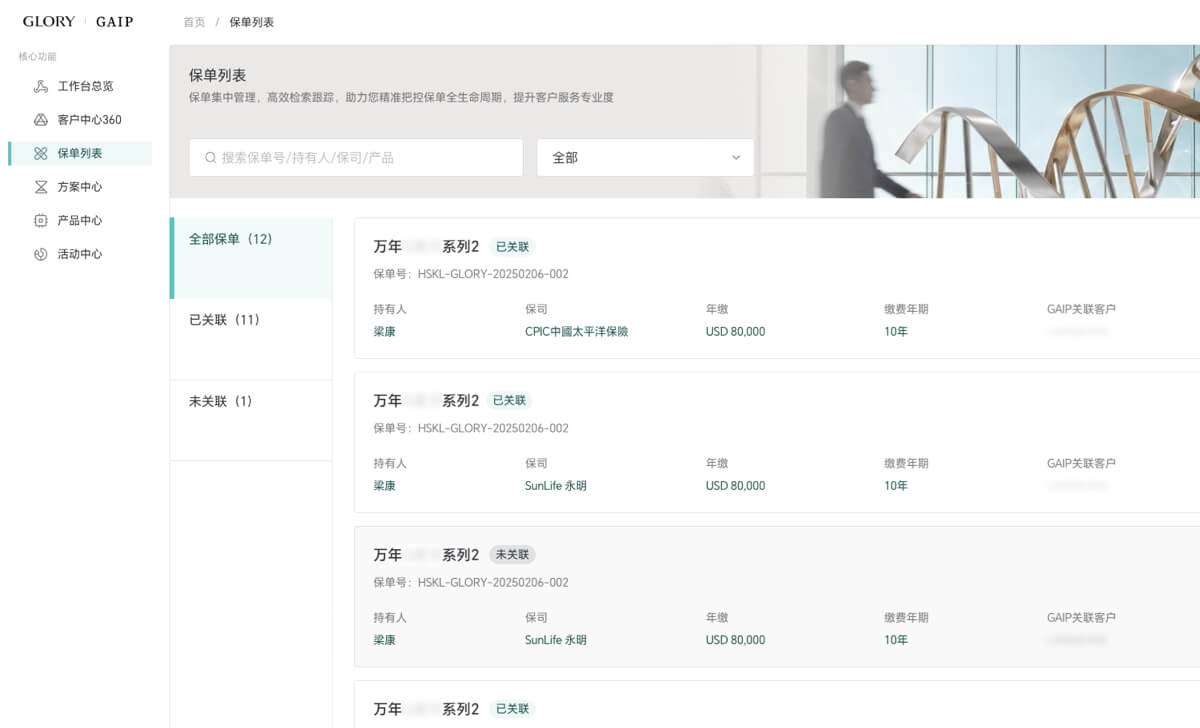Click the magnifier icon in search box

pyautogui.click(x=210, y=158)
